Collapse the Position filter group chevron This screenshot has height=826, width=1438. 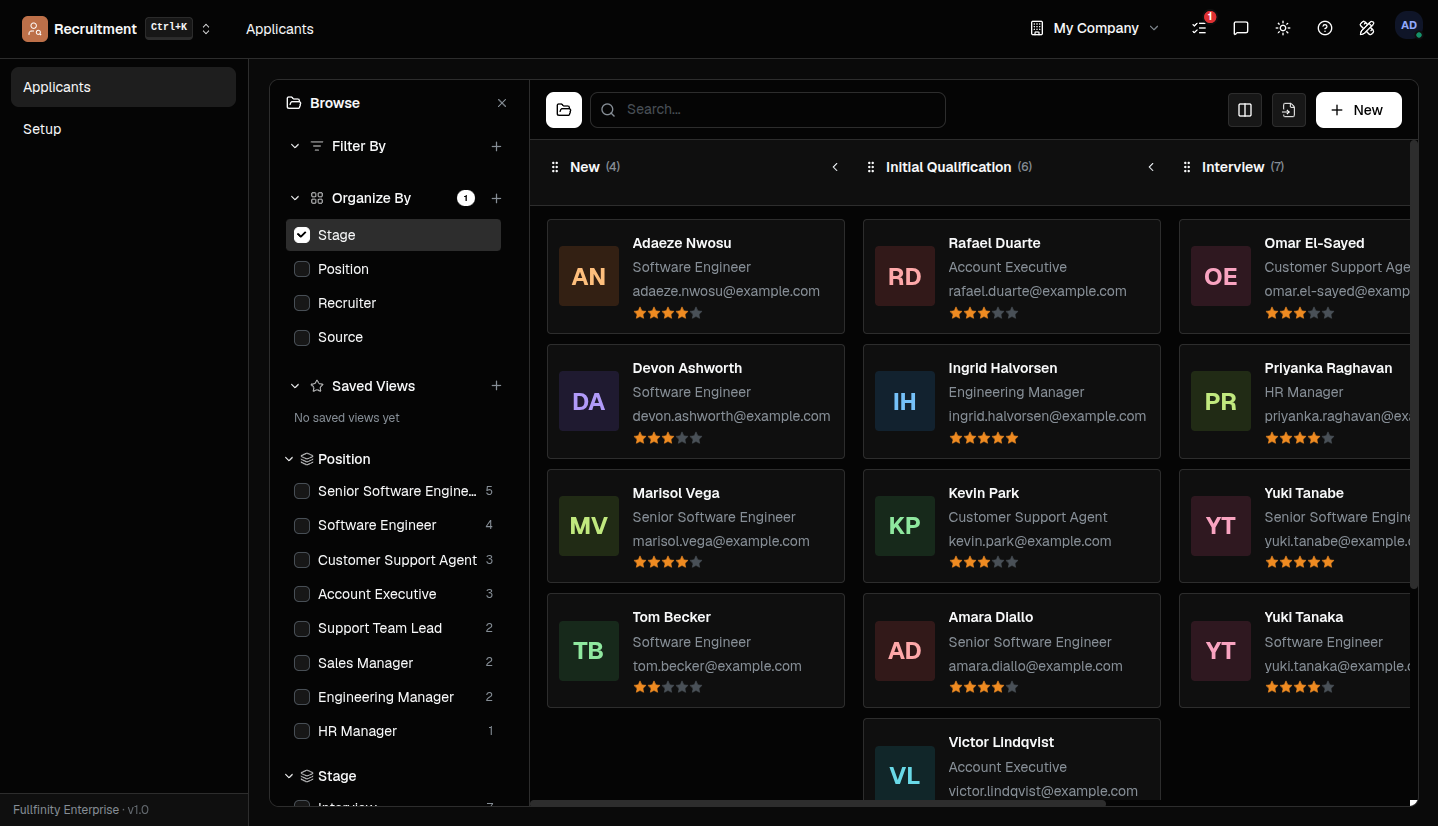(x=290, y=459)
